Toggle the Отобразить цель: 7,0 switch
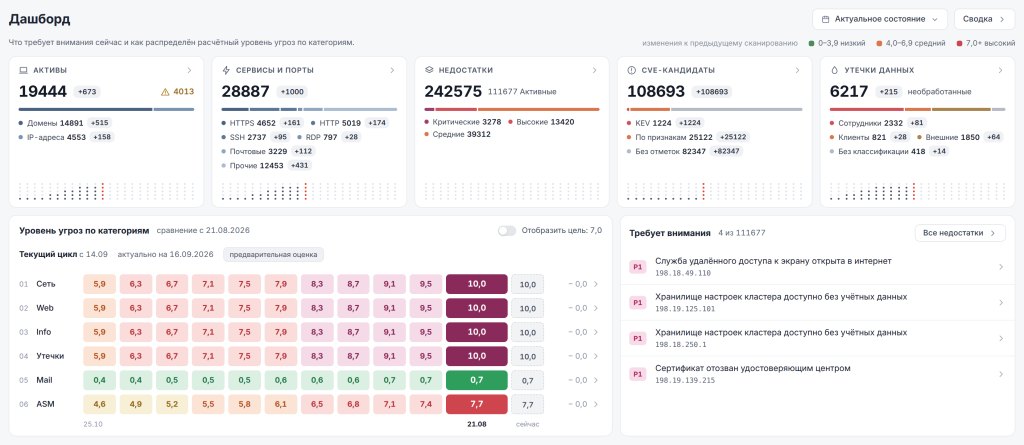Viewport: 1024px width, 445px height. 507,231
